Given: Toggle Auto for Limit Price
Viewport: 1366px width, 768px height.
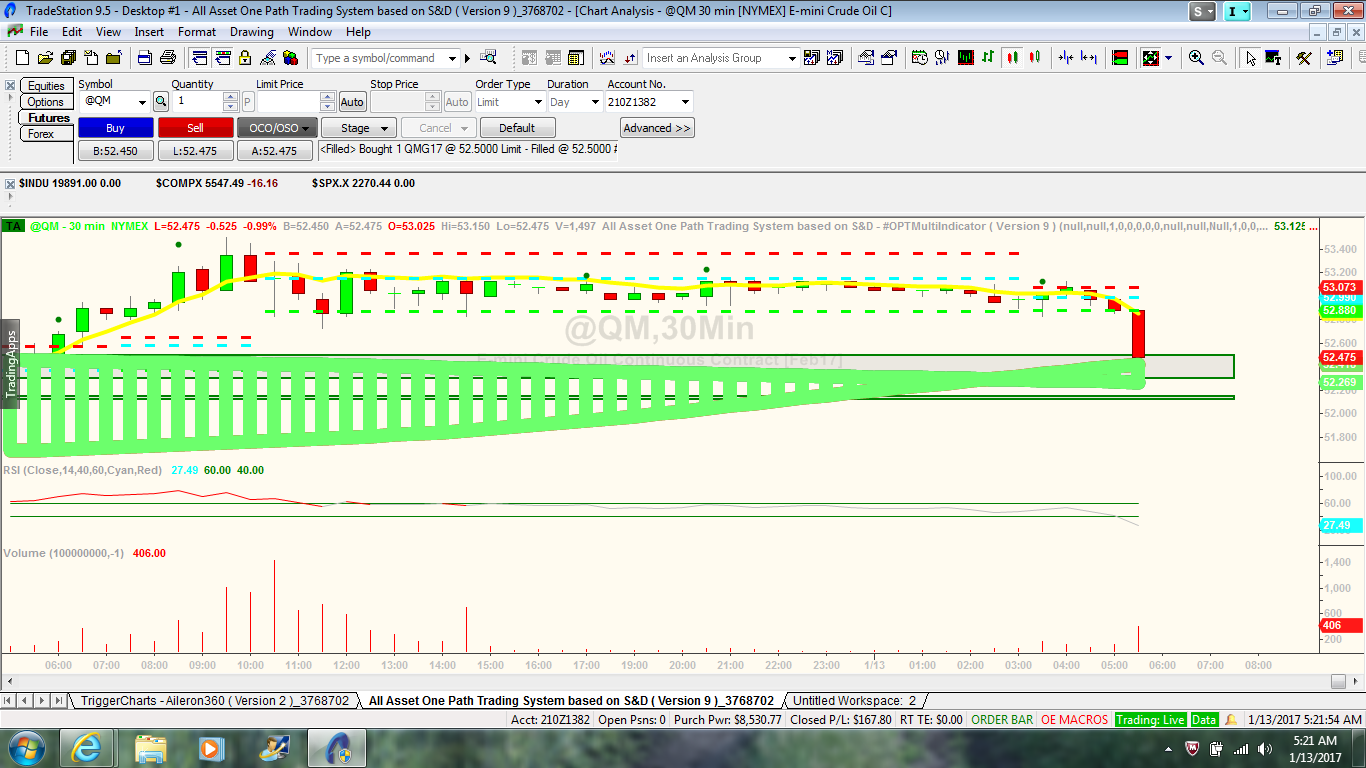Looking at the screenshot, I should click(x=352, y=102).
